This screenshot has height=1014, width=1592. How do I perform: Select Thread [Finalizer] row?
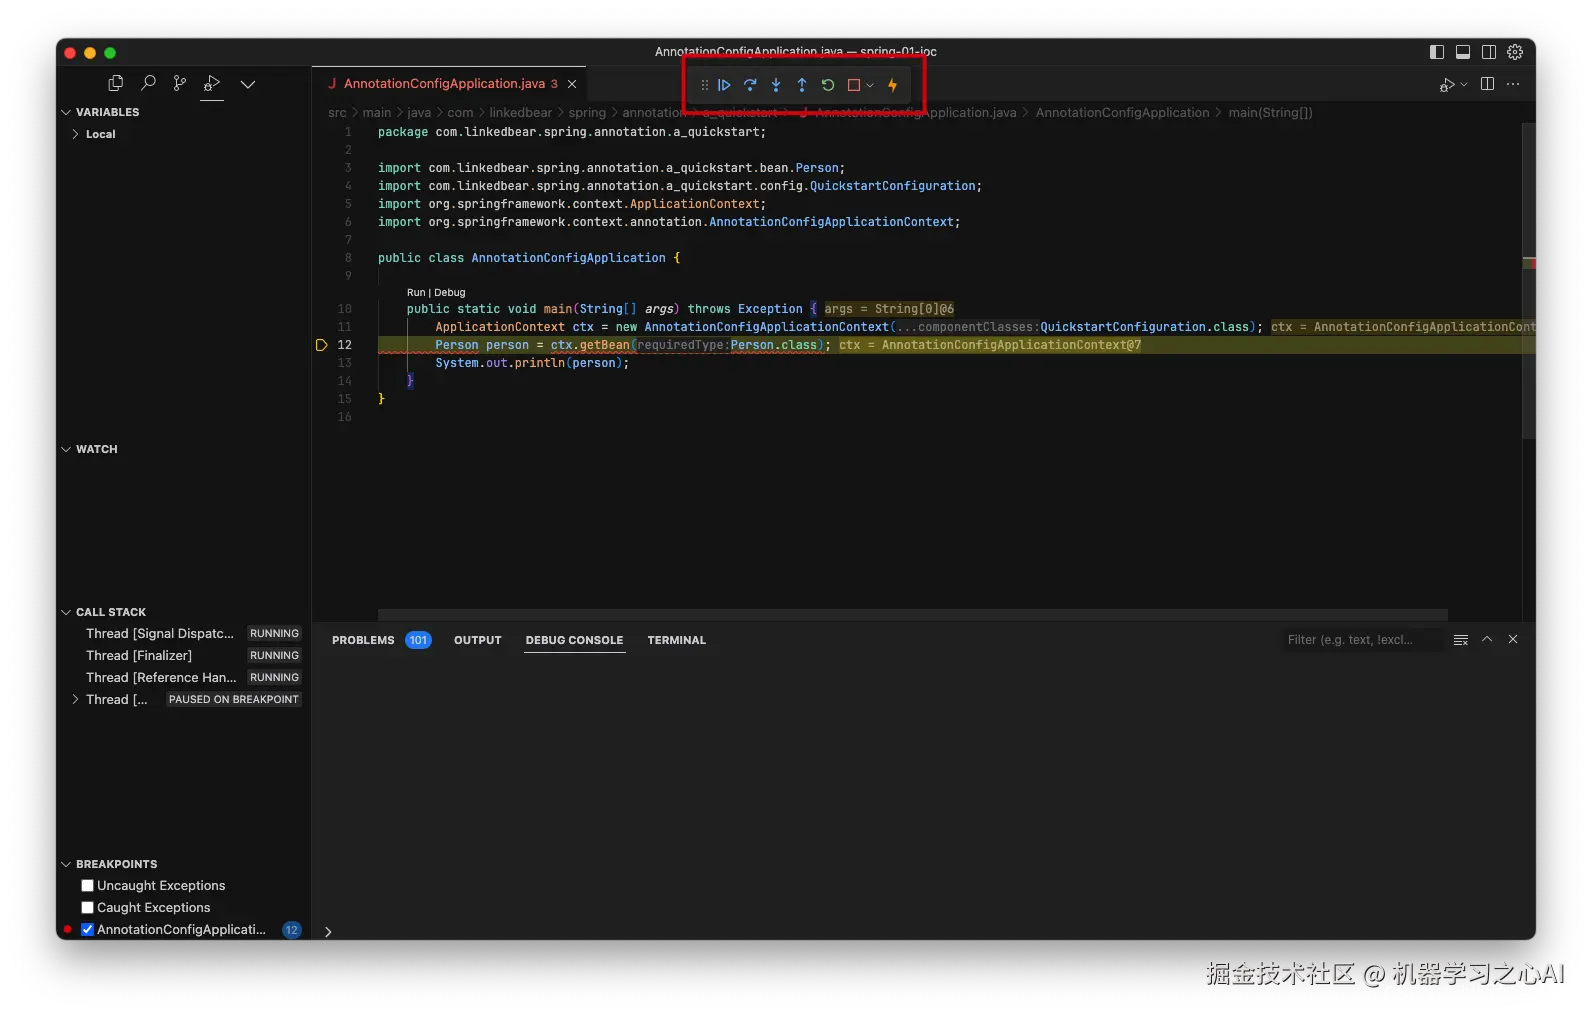(184, 655)
